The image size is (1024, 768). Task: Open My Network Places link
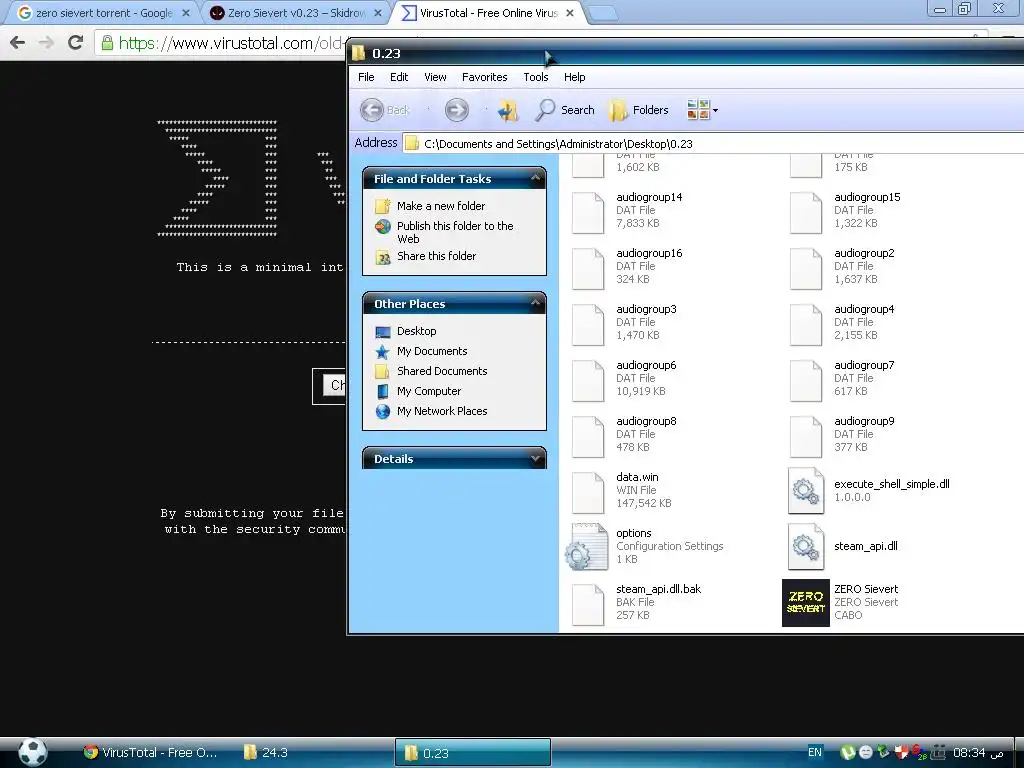pos(442,411)
